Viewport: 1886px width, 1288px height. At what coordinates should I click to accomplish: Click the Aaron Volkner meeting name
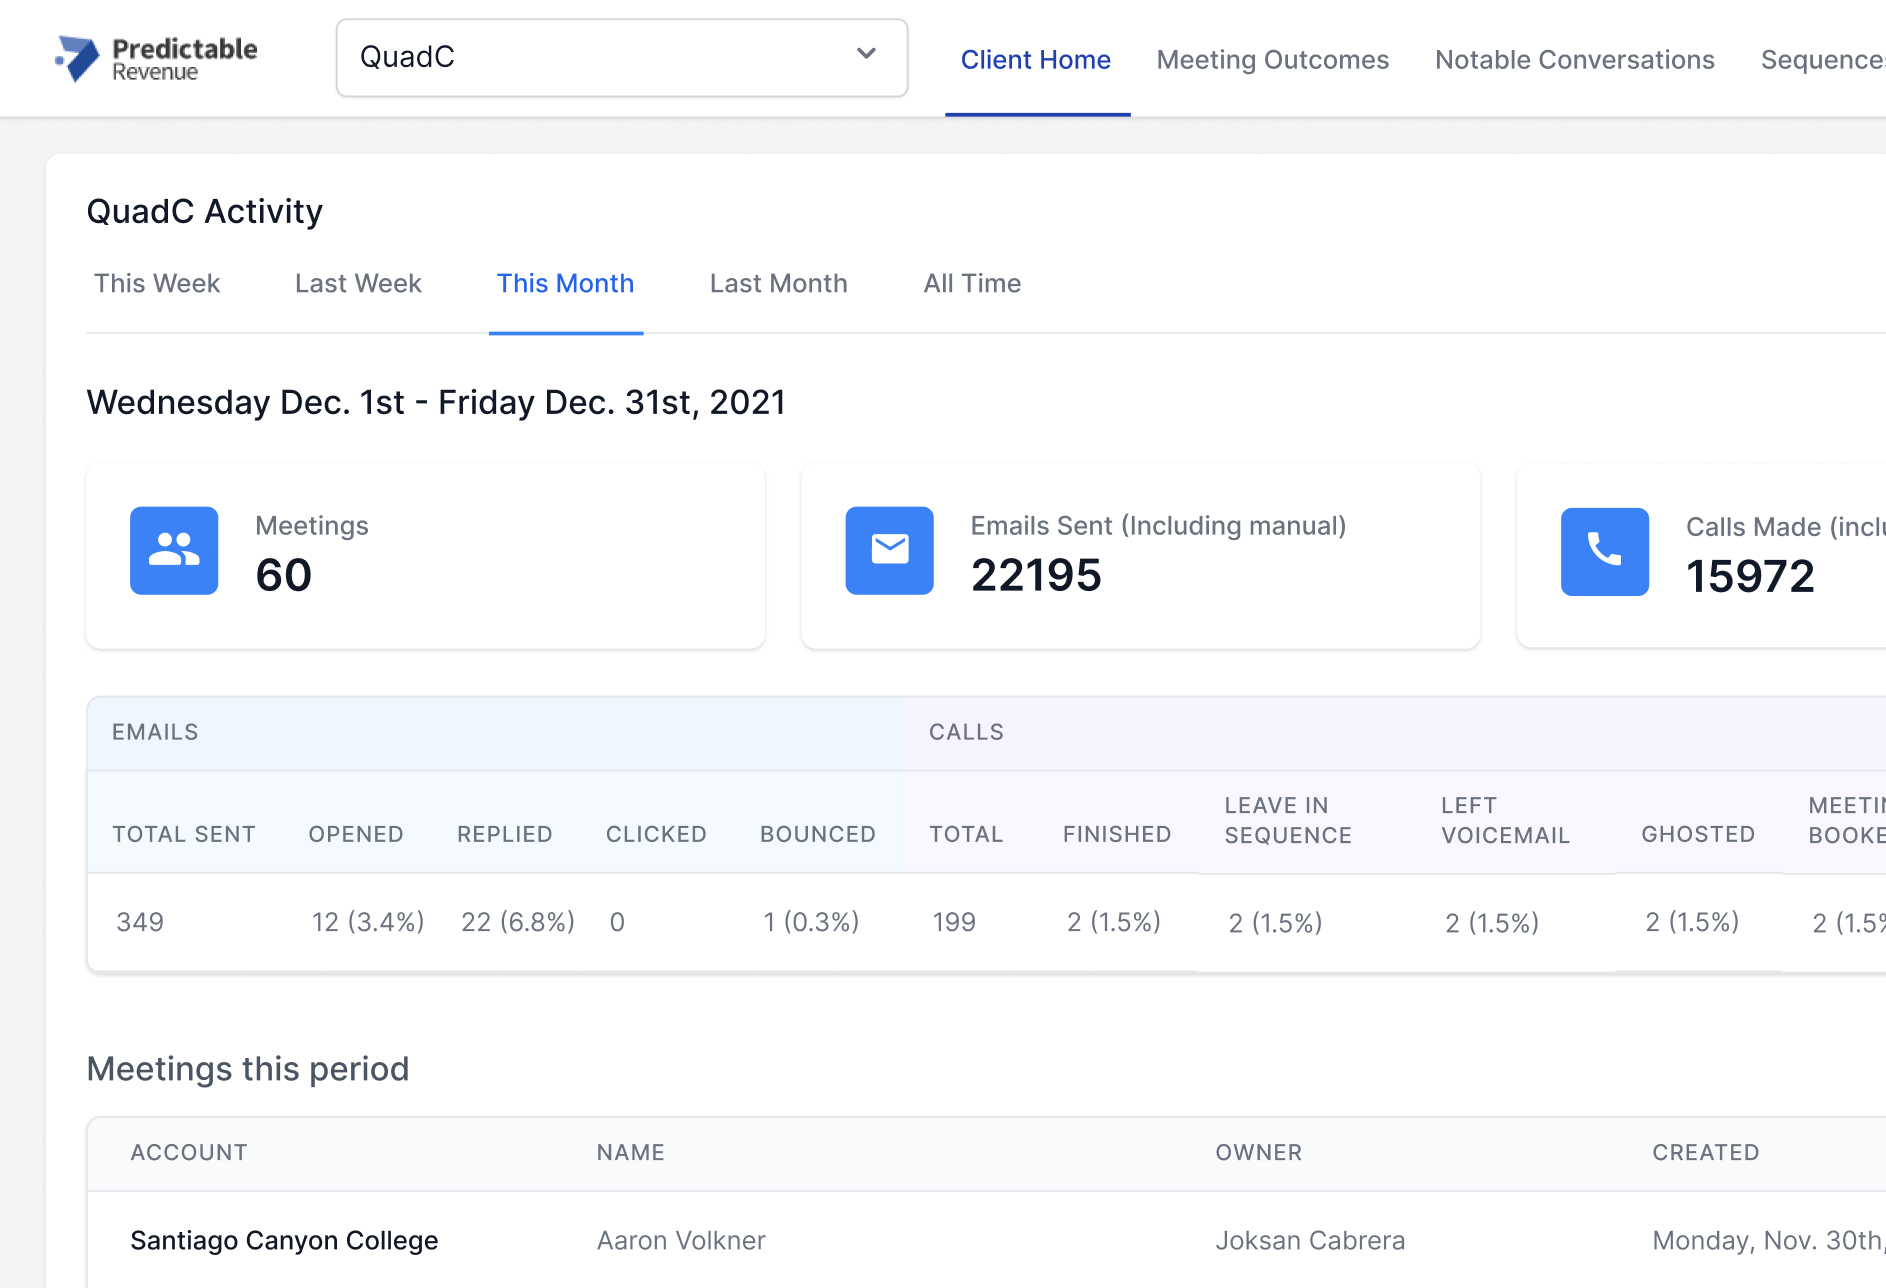pos(681,1241)
